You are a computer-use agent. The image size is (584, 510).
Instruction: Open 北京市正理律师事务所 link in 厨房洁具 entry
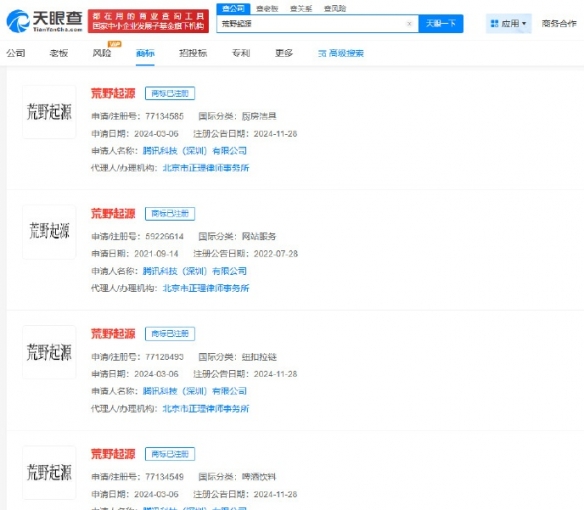(x=206, y=168)
